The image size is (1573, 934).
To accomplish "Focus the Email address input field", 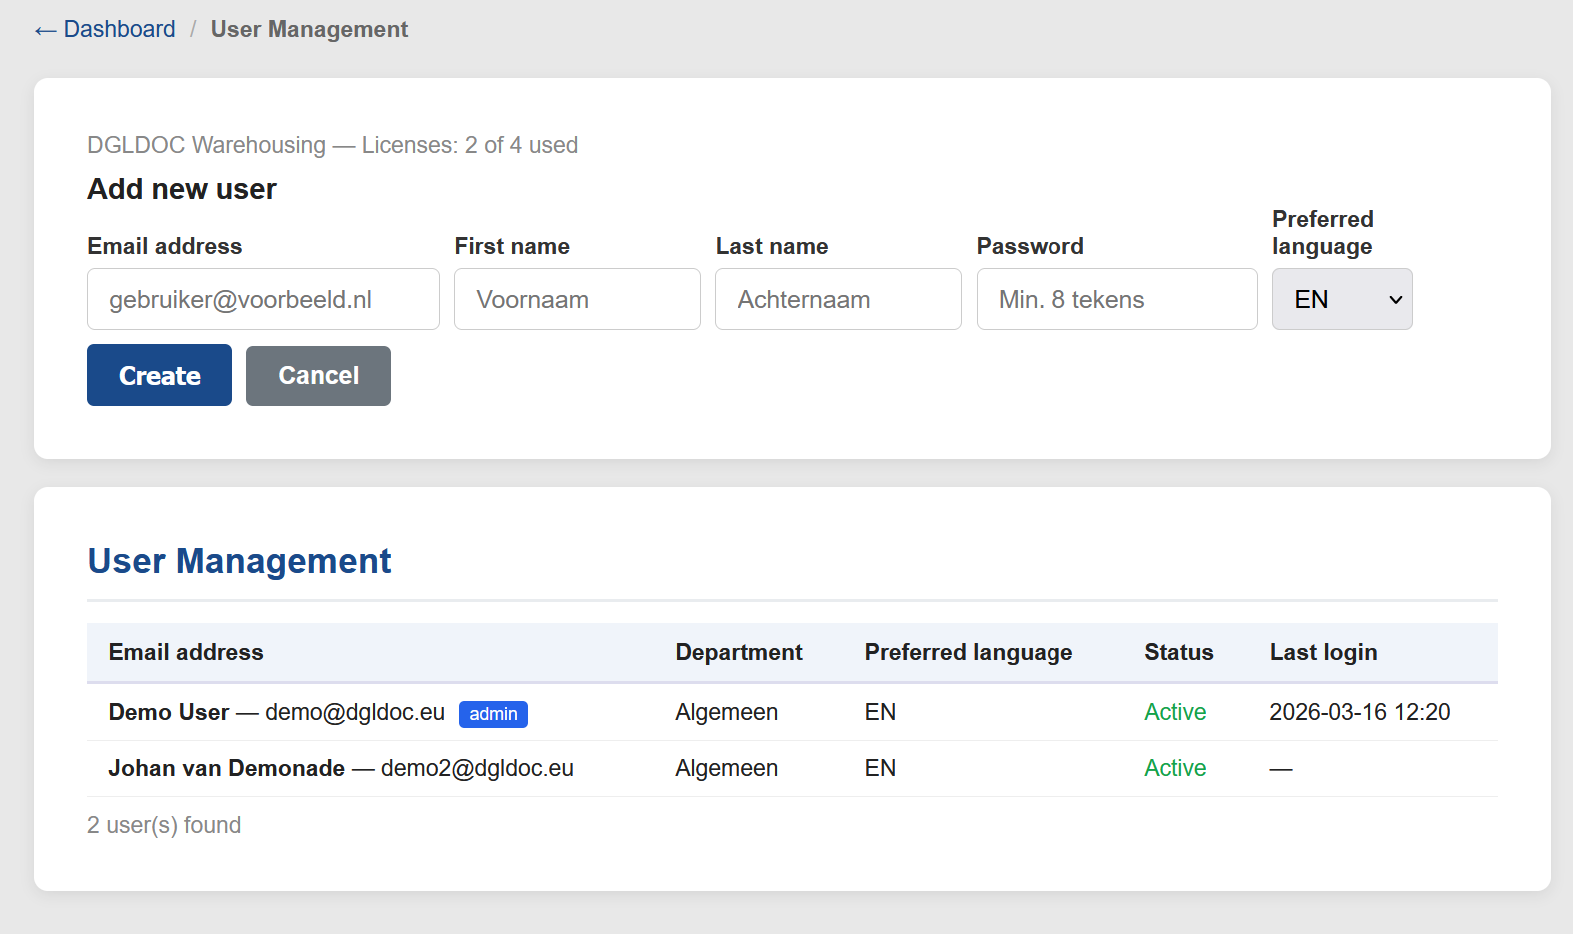I will pos(263,299).
